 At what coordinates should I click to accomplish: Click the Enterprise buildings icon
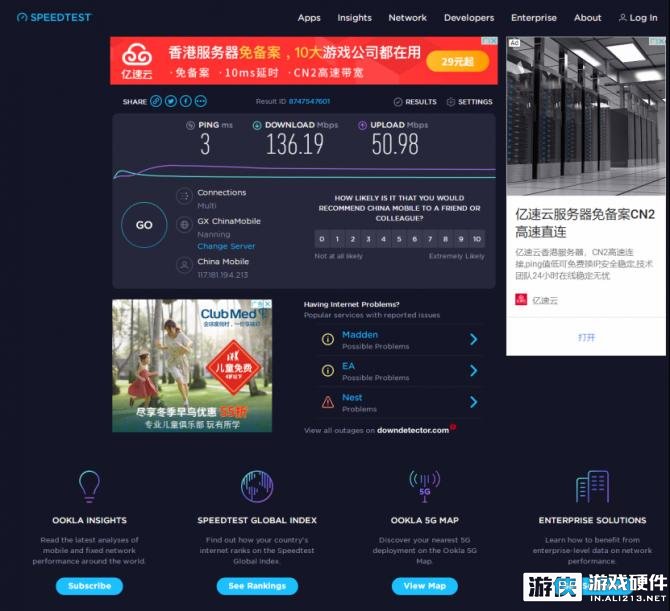pos(592,486)
